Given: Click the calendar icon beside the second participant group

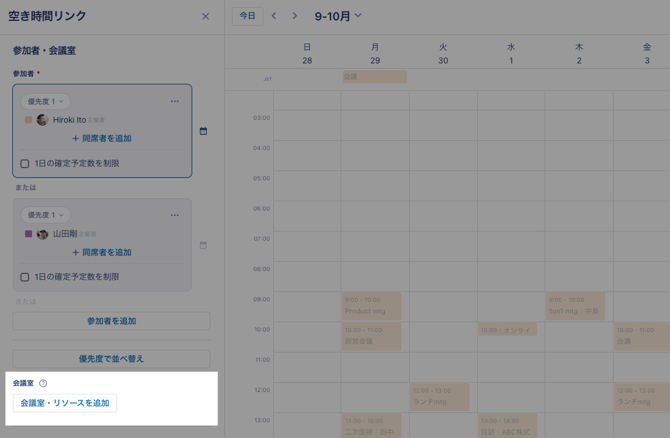Looking at the screenshot, I should (x=203, y=245).
